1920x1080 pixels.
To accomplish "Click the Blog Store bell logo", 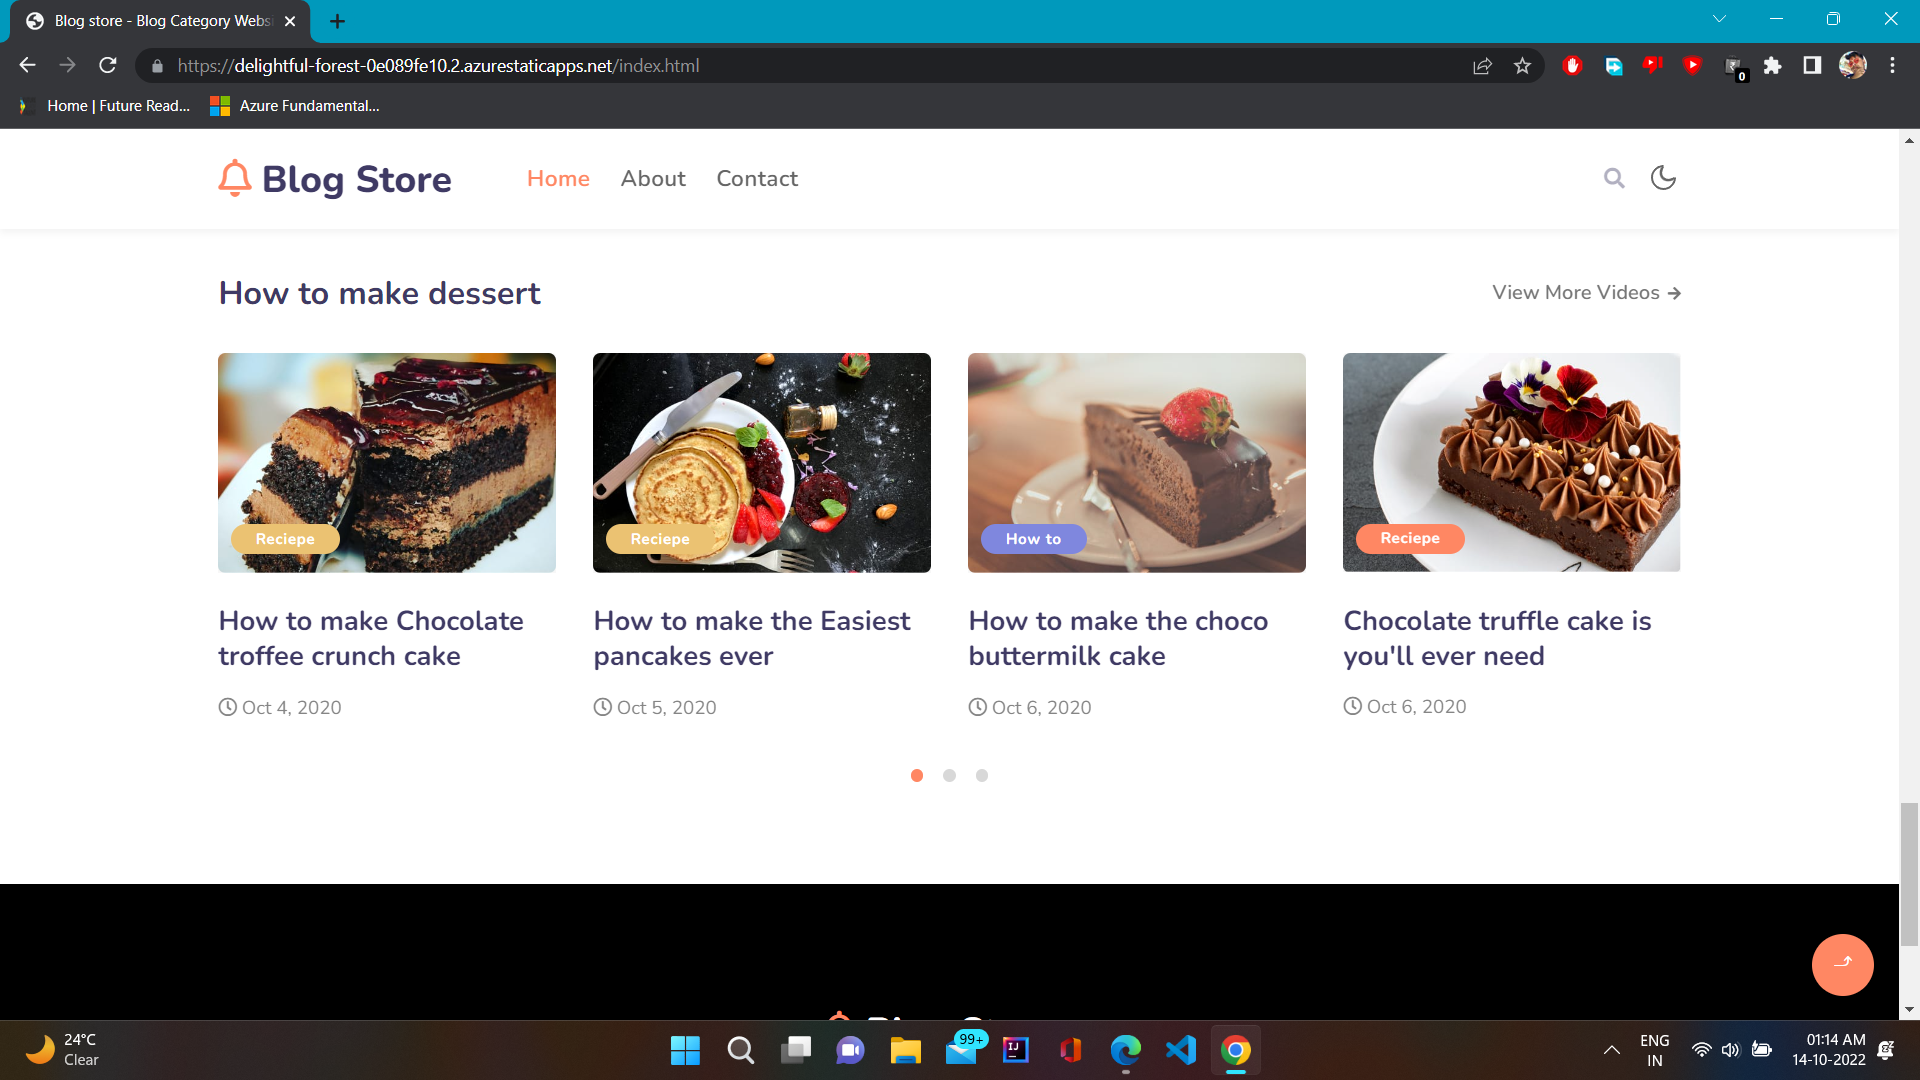I will [235, 178].
